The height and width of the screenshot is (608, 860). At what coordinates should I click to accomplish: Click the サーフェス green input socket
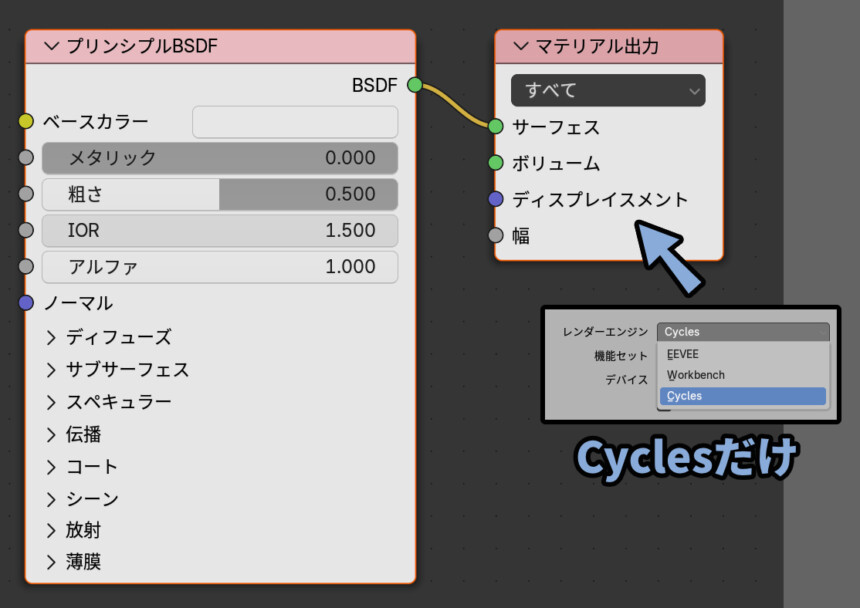496,127
